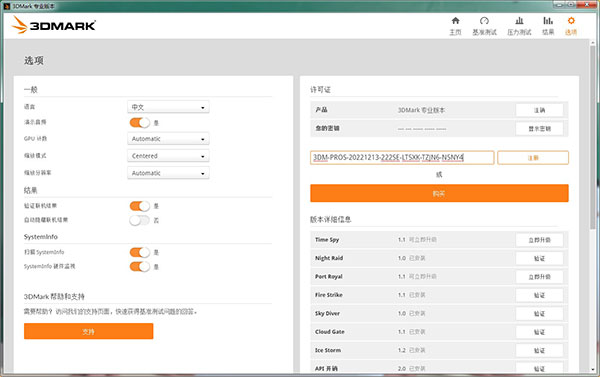Click the upgrade button for Port Royal
This screenshot has width=600, height=377.
(539, 277)
